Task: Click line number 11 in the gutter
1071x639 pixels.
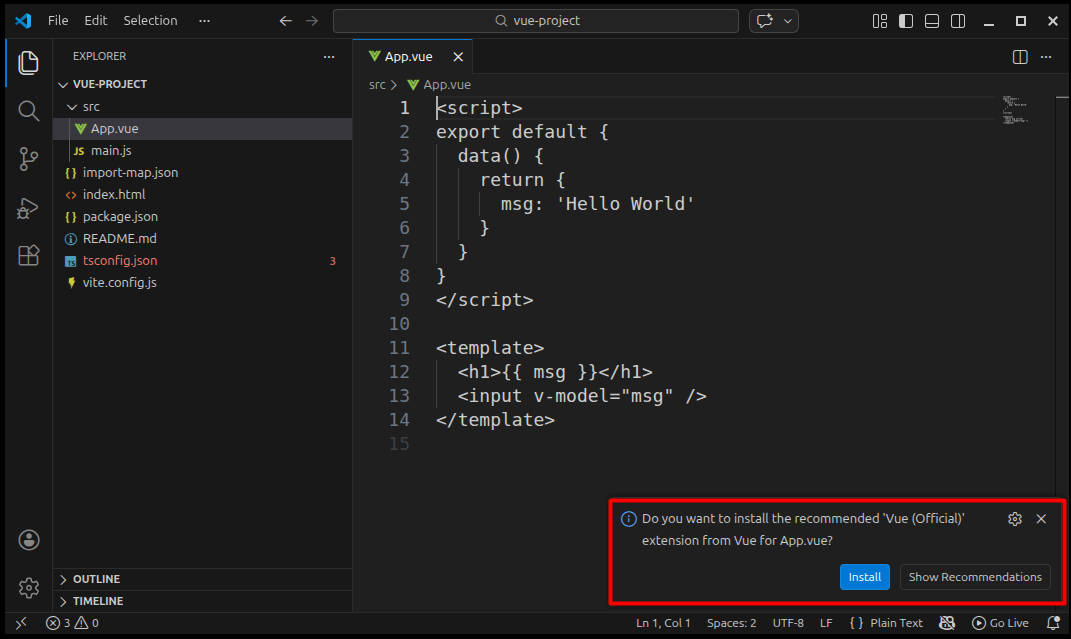Action: click(x=399, y=348)
